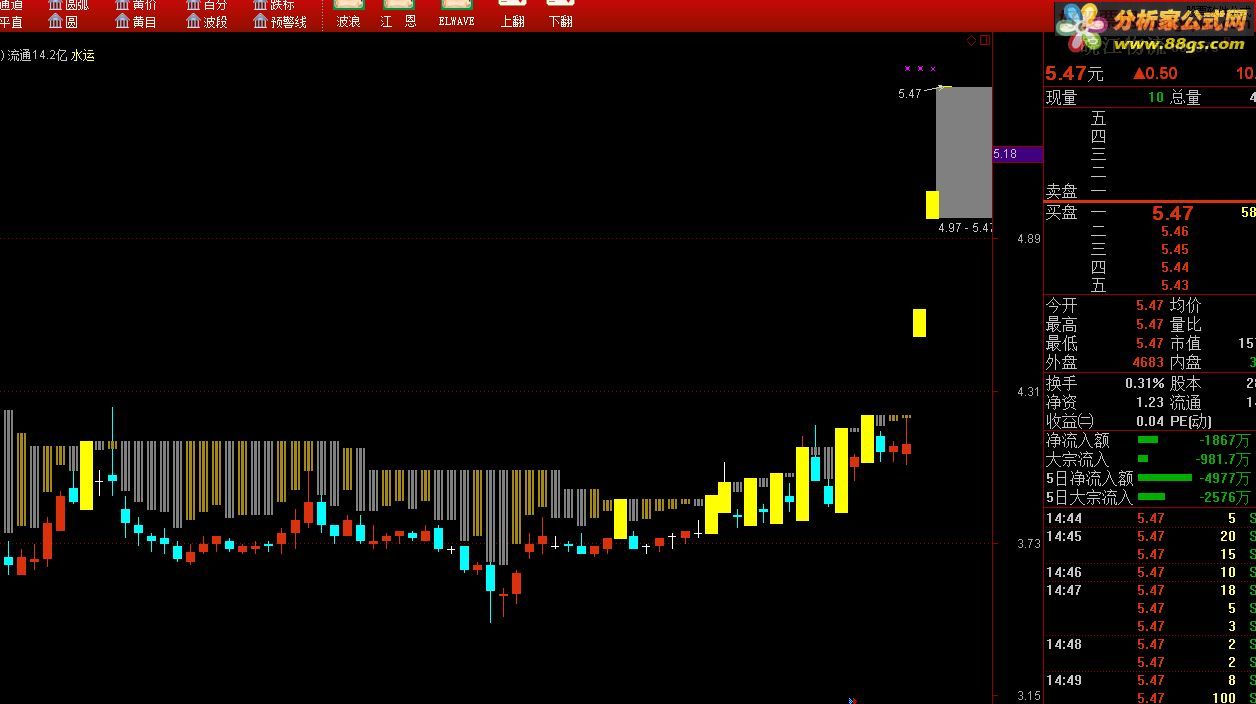The width and height of the screenshot is (1256, 704).
Task: Click the 14:47 trade tick row
Action: [1150, 590]
